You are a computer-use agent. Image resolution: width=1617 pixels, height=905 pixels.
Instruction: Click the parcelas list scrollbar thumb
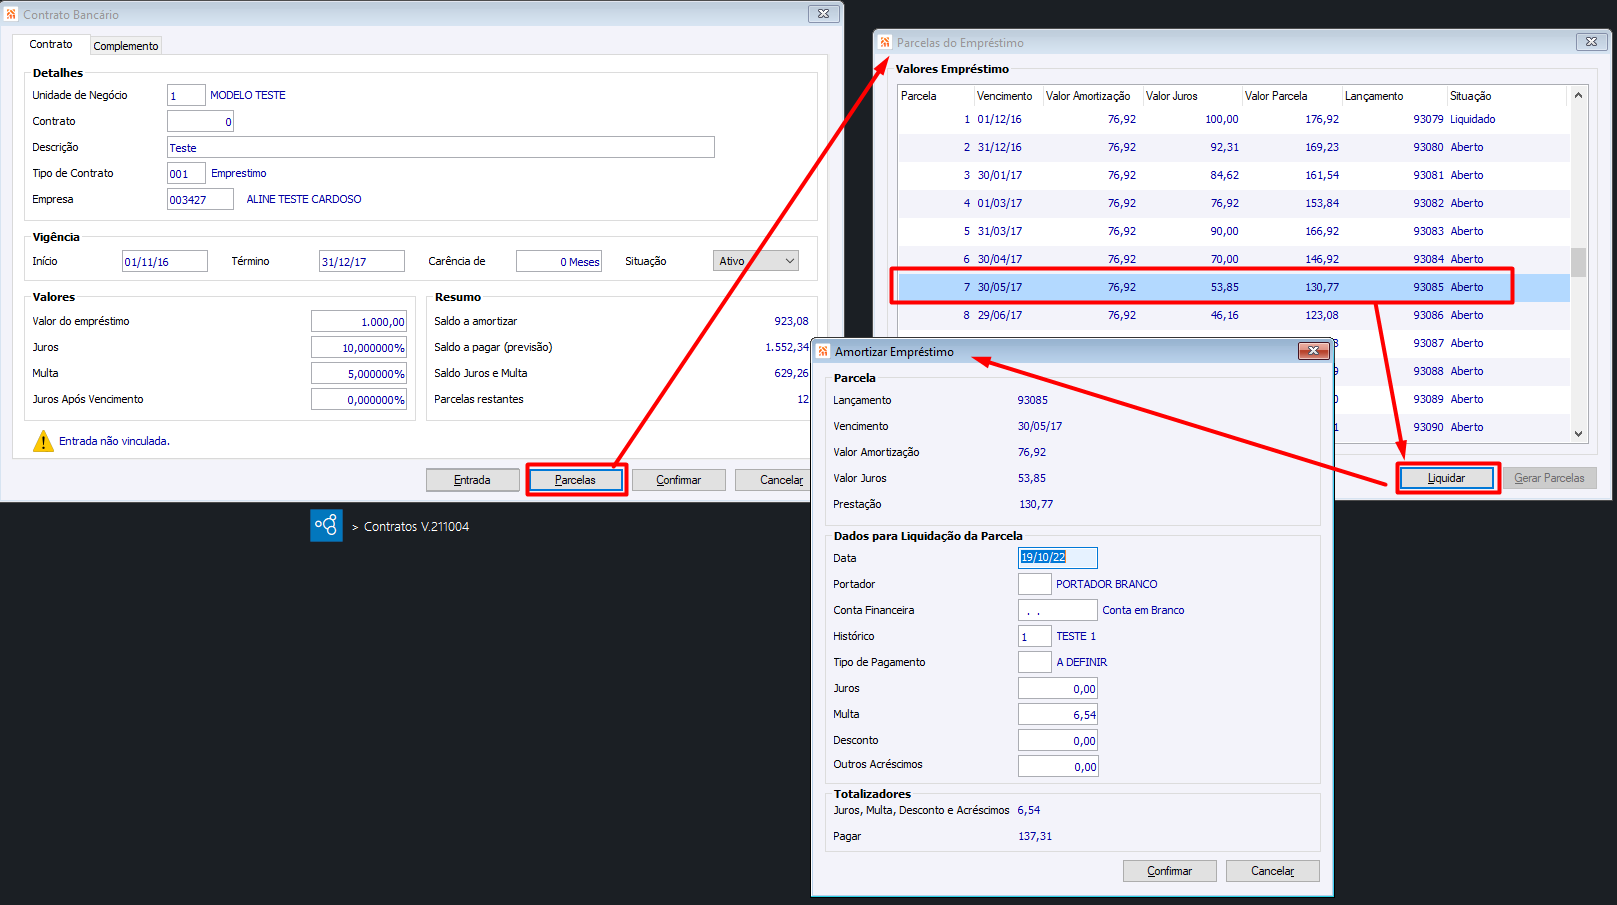click(1578, 262)
